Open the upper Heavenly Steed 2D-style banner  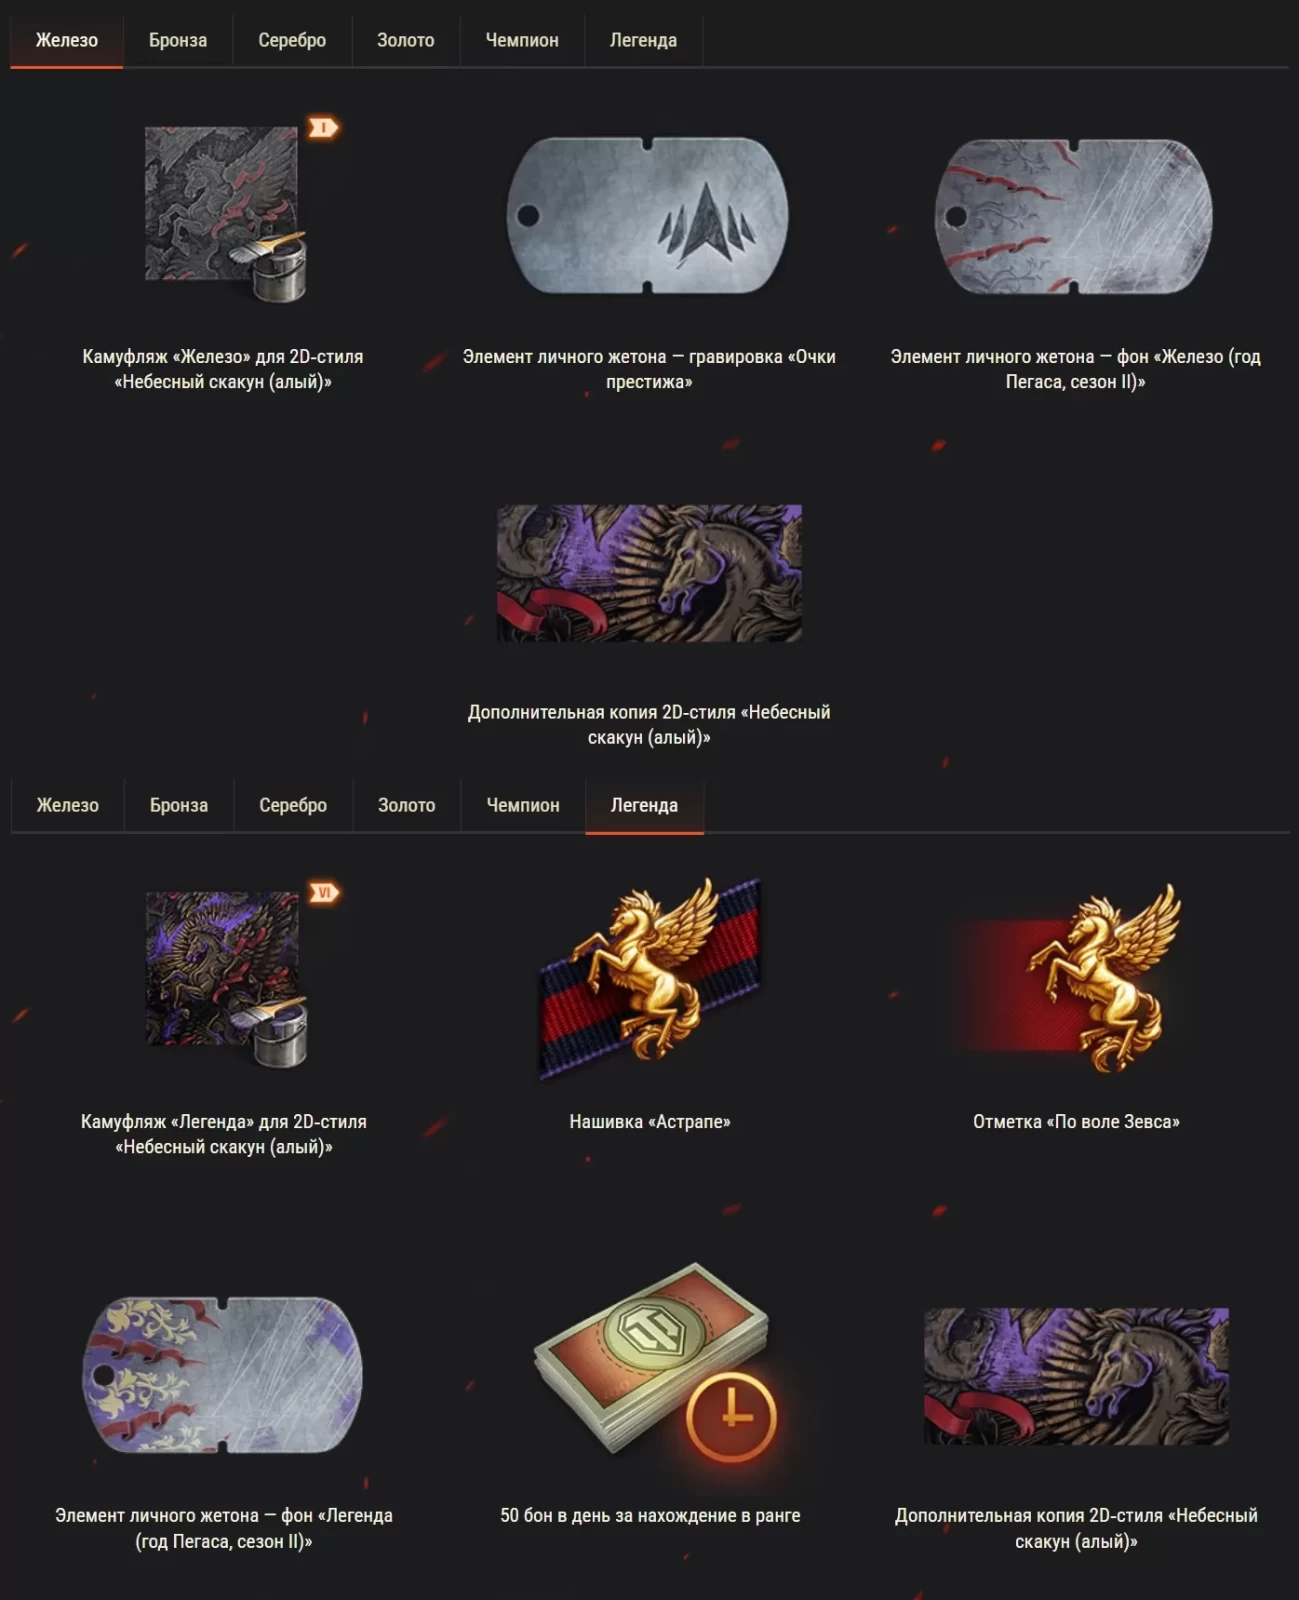649,573
